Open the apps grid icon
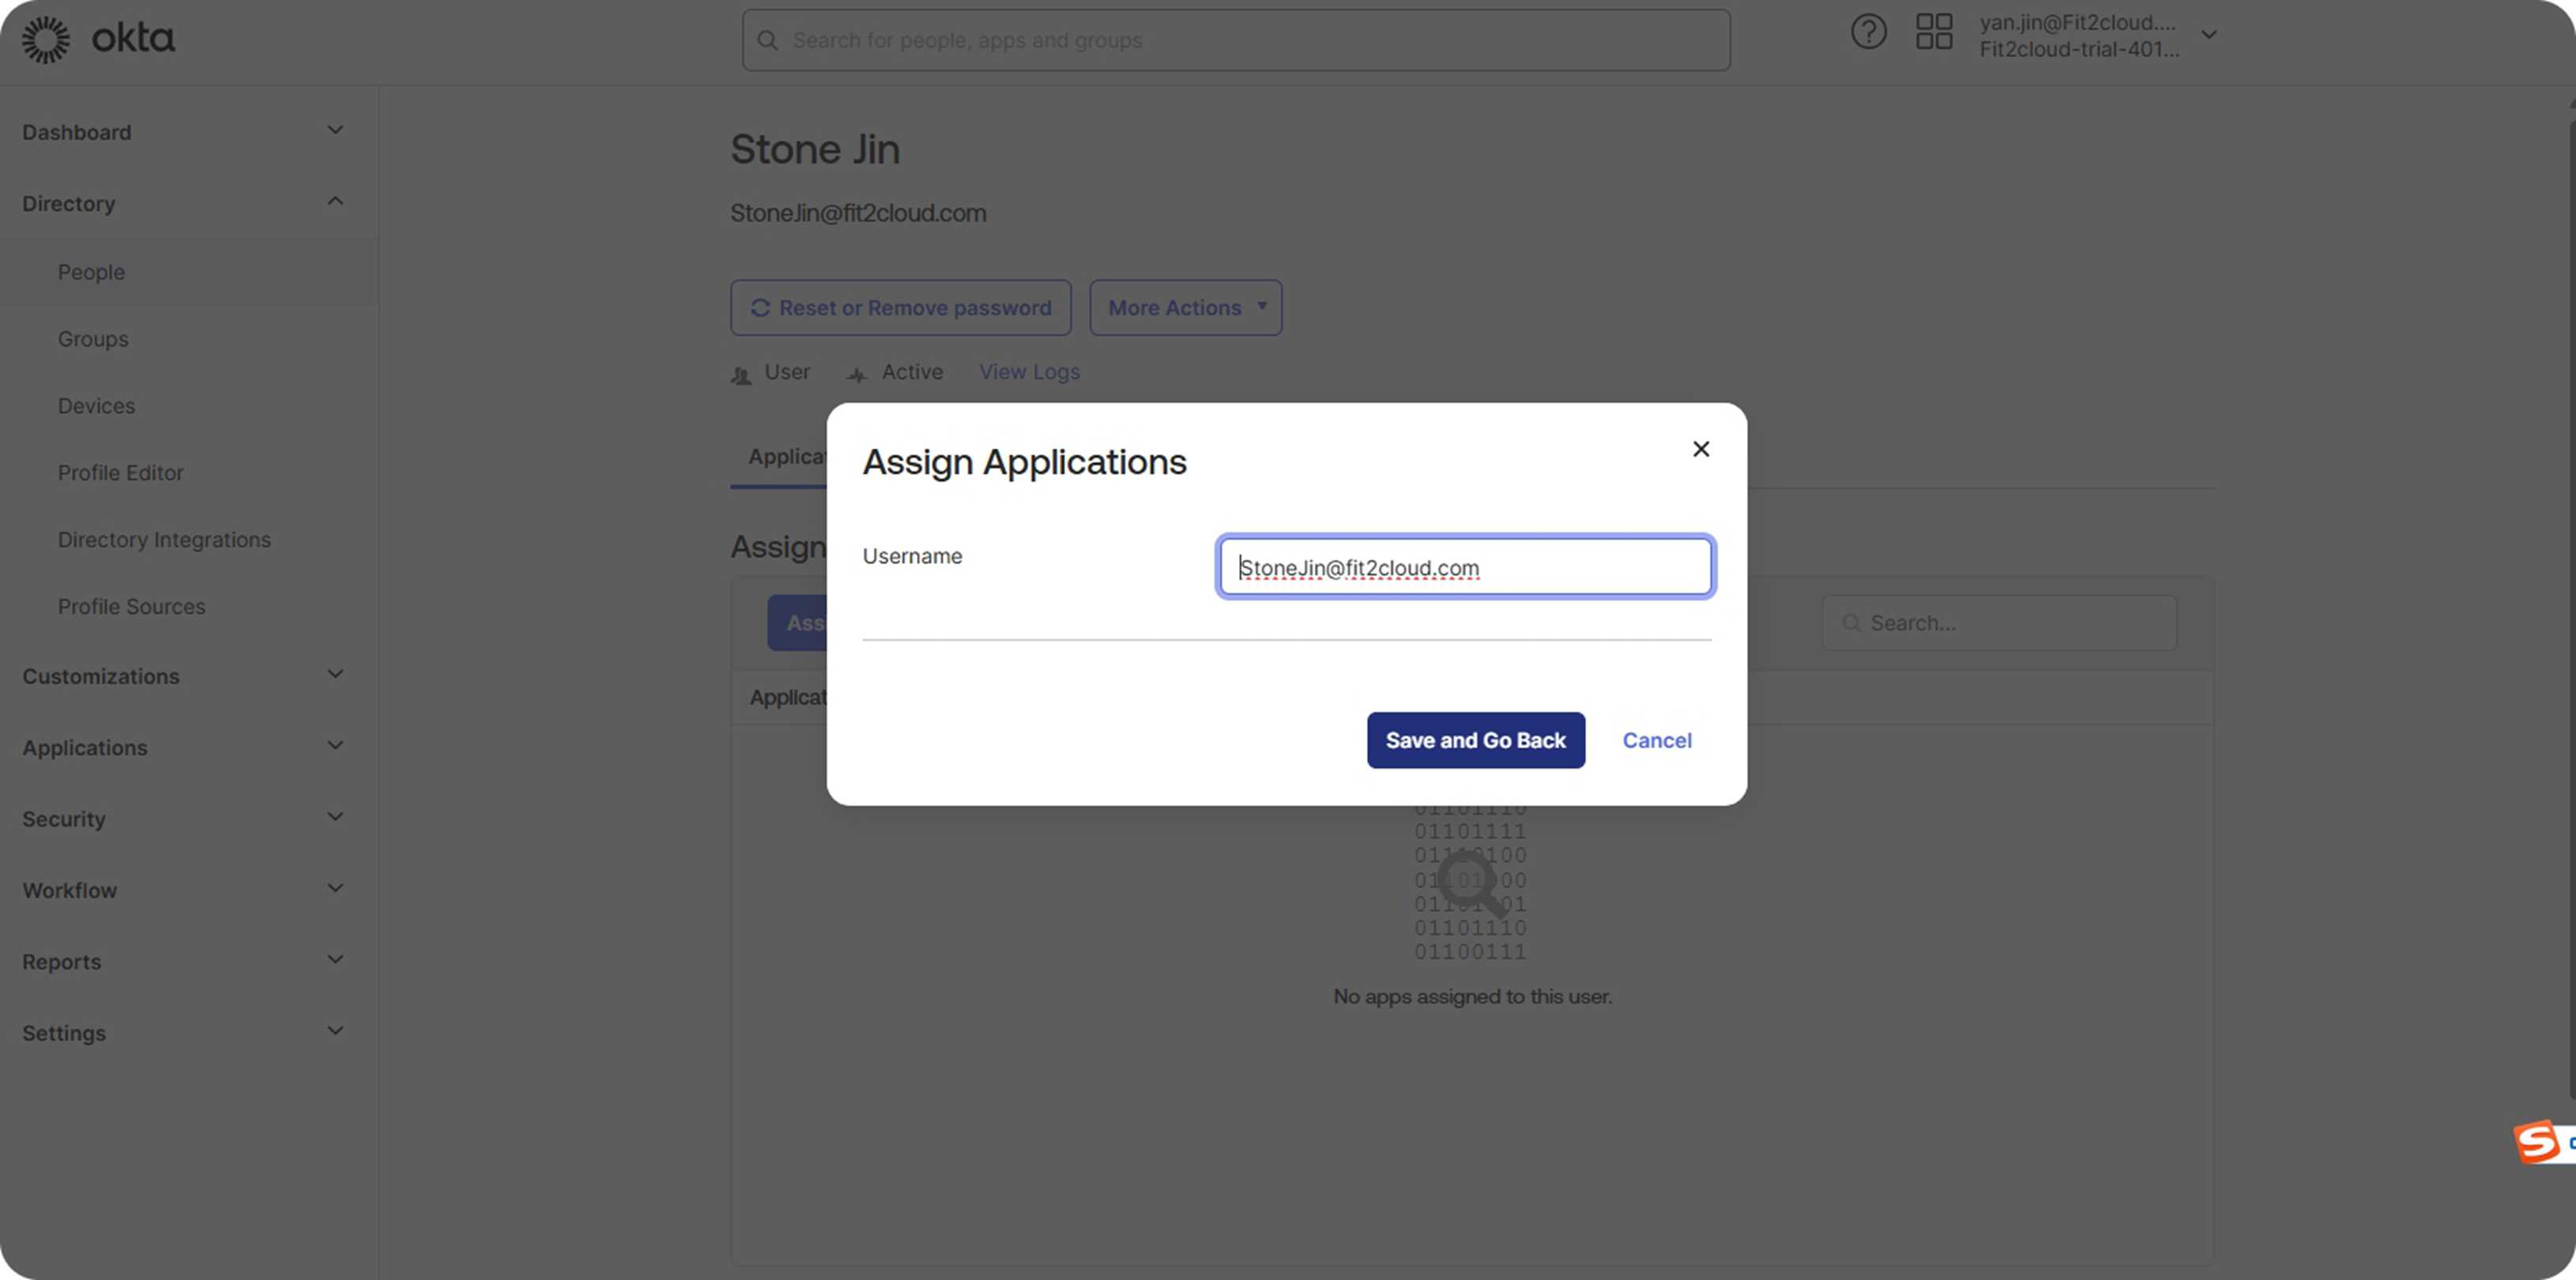This screenshot has height=1280, width=2576. coord(1933,32)
